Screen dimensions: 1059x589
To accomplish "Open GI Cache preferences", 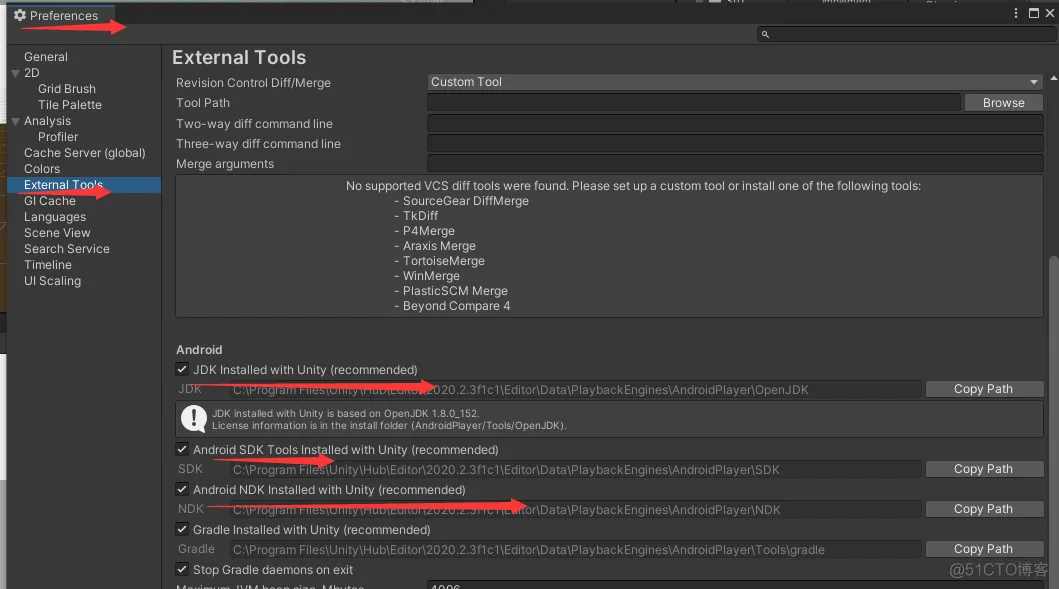I will (50, 201).
